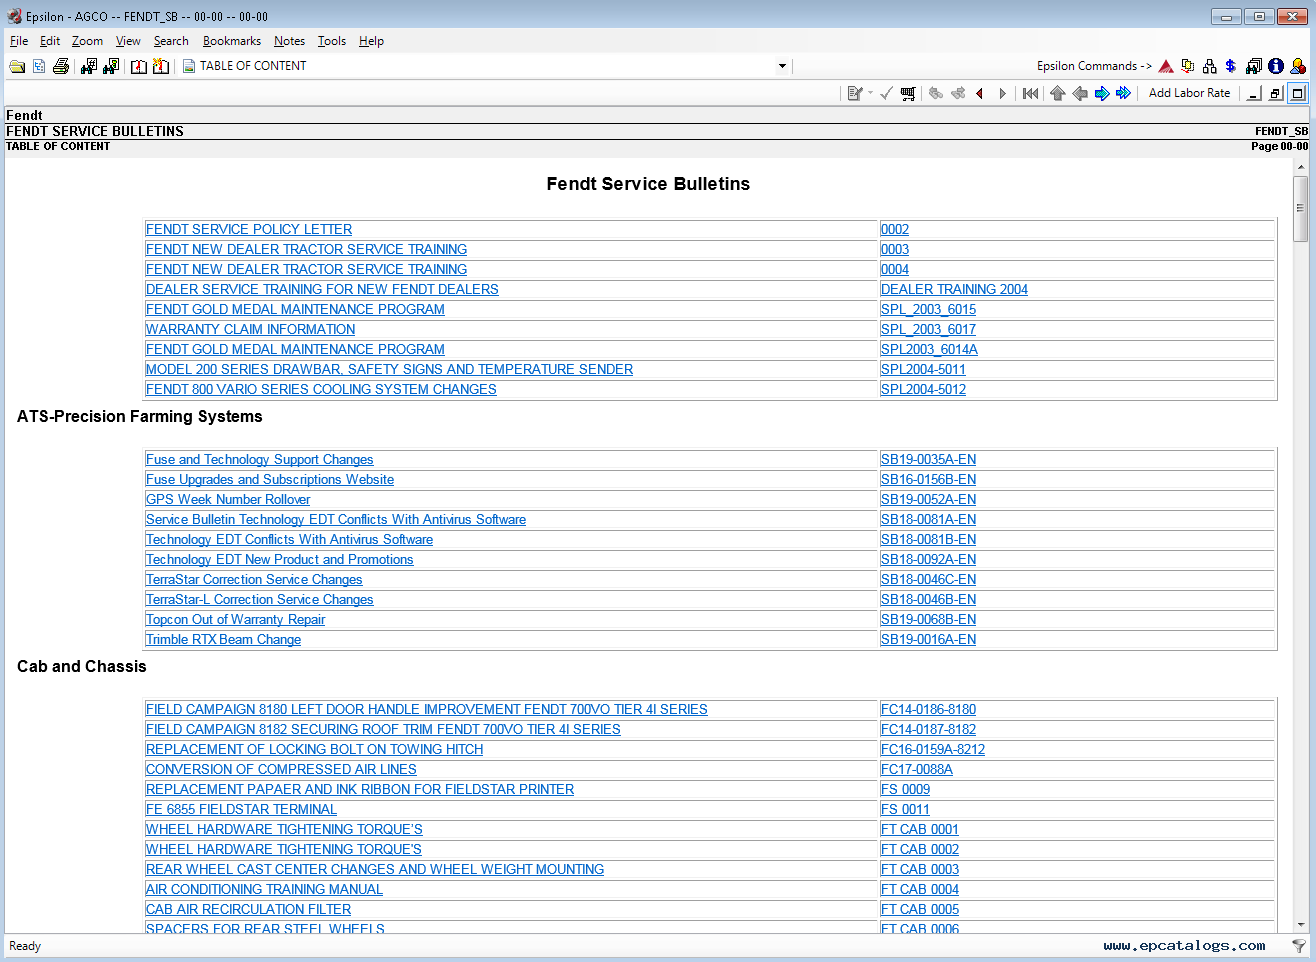Open the DEALER TRAINING 2004 link

(x=954, y=289)
